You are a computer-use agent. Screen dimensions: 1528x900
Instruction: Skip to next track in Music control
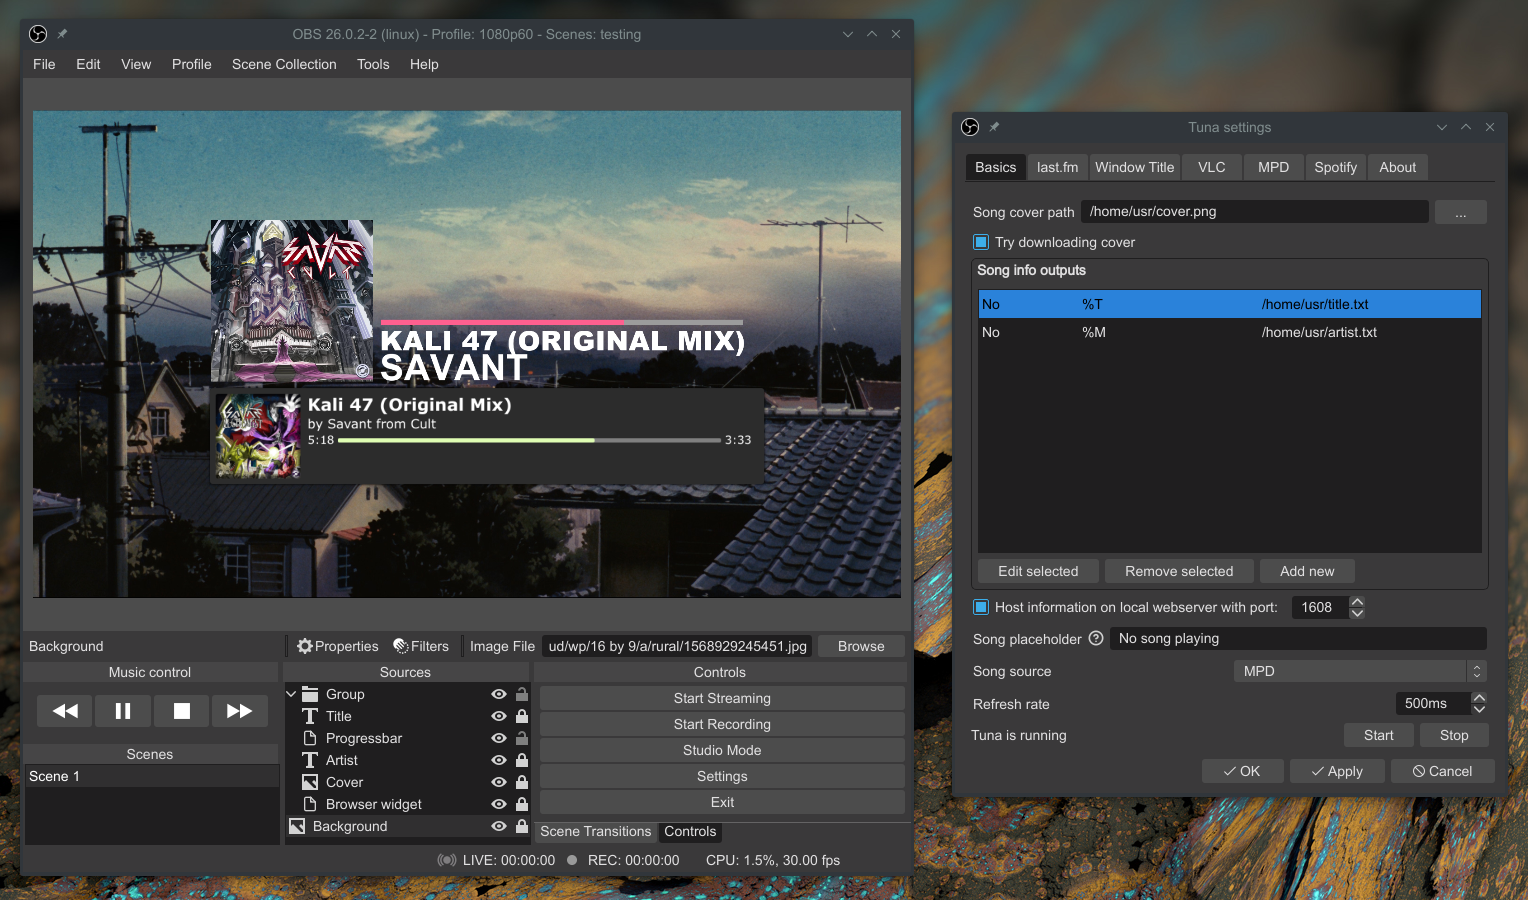pos(240,711)
